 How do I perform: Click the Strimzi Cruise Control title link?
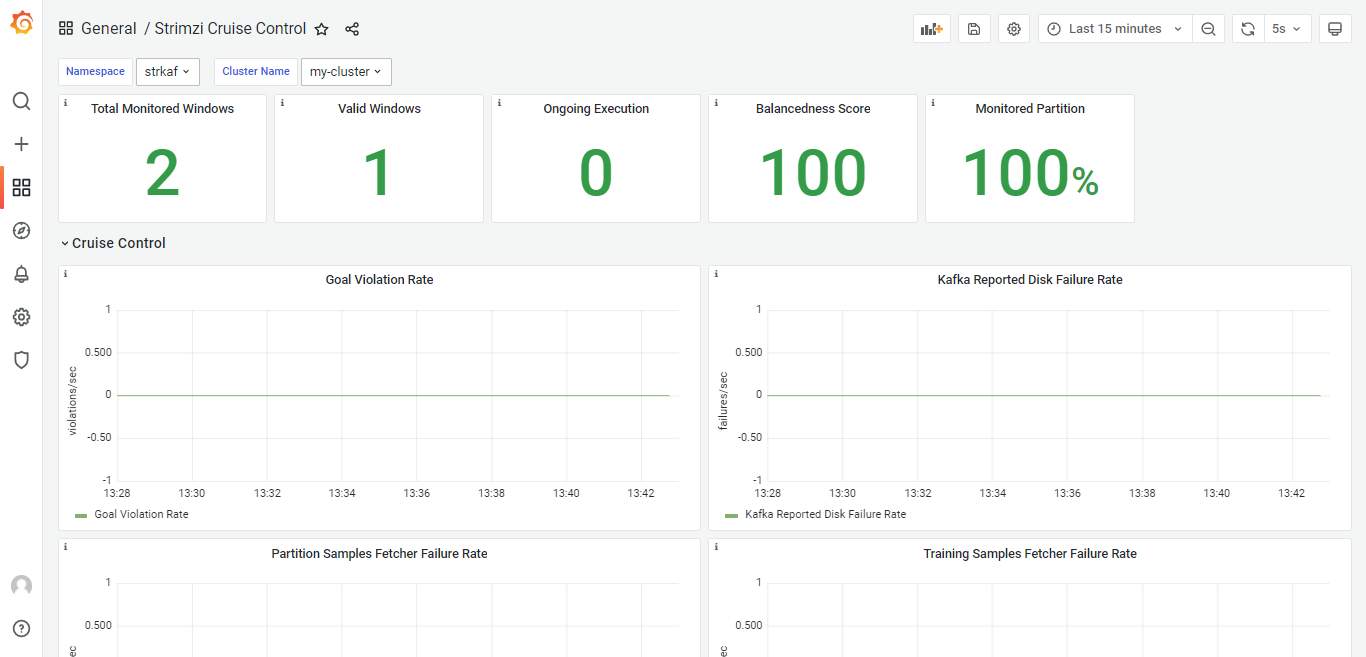click(230, 29)
